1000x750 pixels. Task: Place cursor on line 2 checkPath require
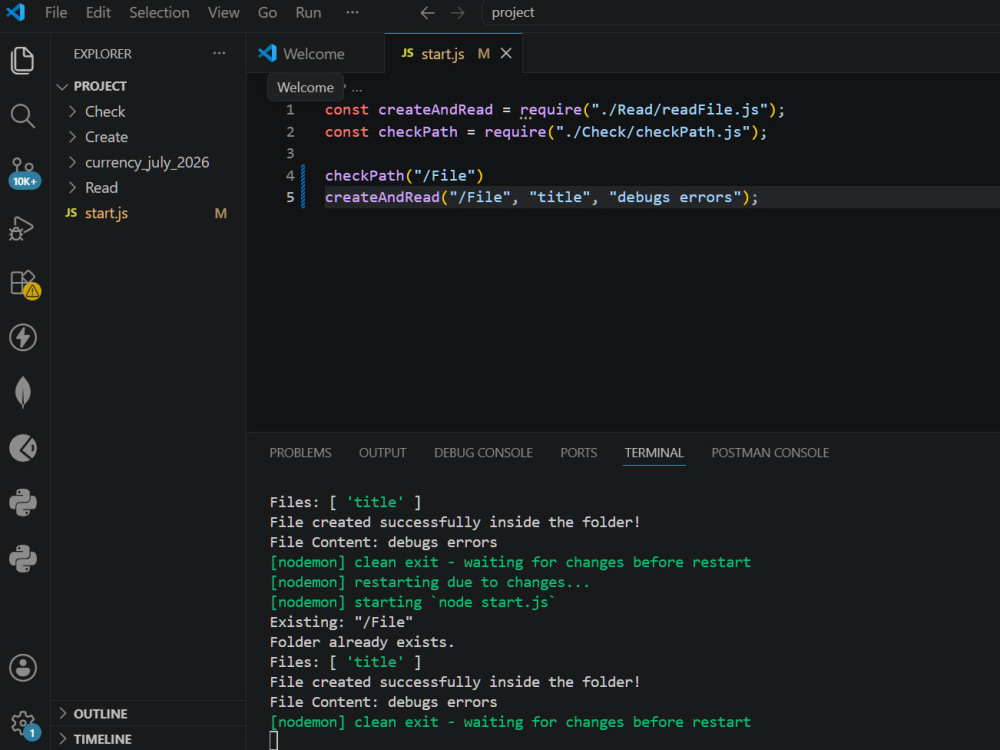(x=545, y=131)
